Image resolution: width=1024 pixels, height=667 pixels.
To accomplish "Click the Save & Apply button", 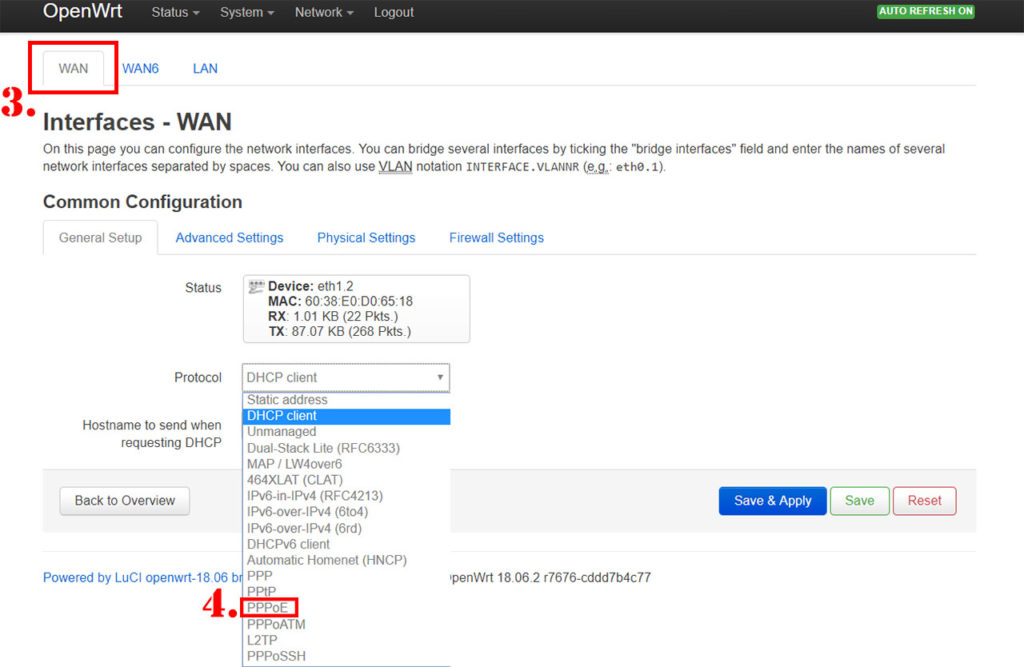I will tap(772, 500).
